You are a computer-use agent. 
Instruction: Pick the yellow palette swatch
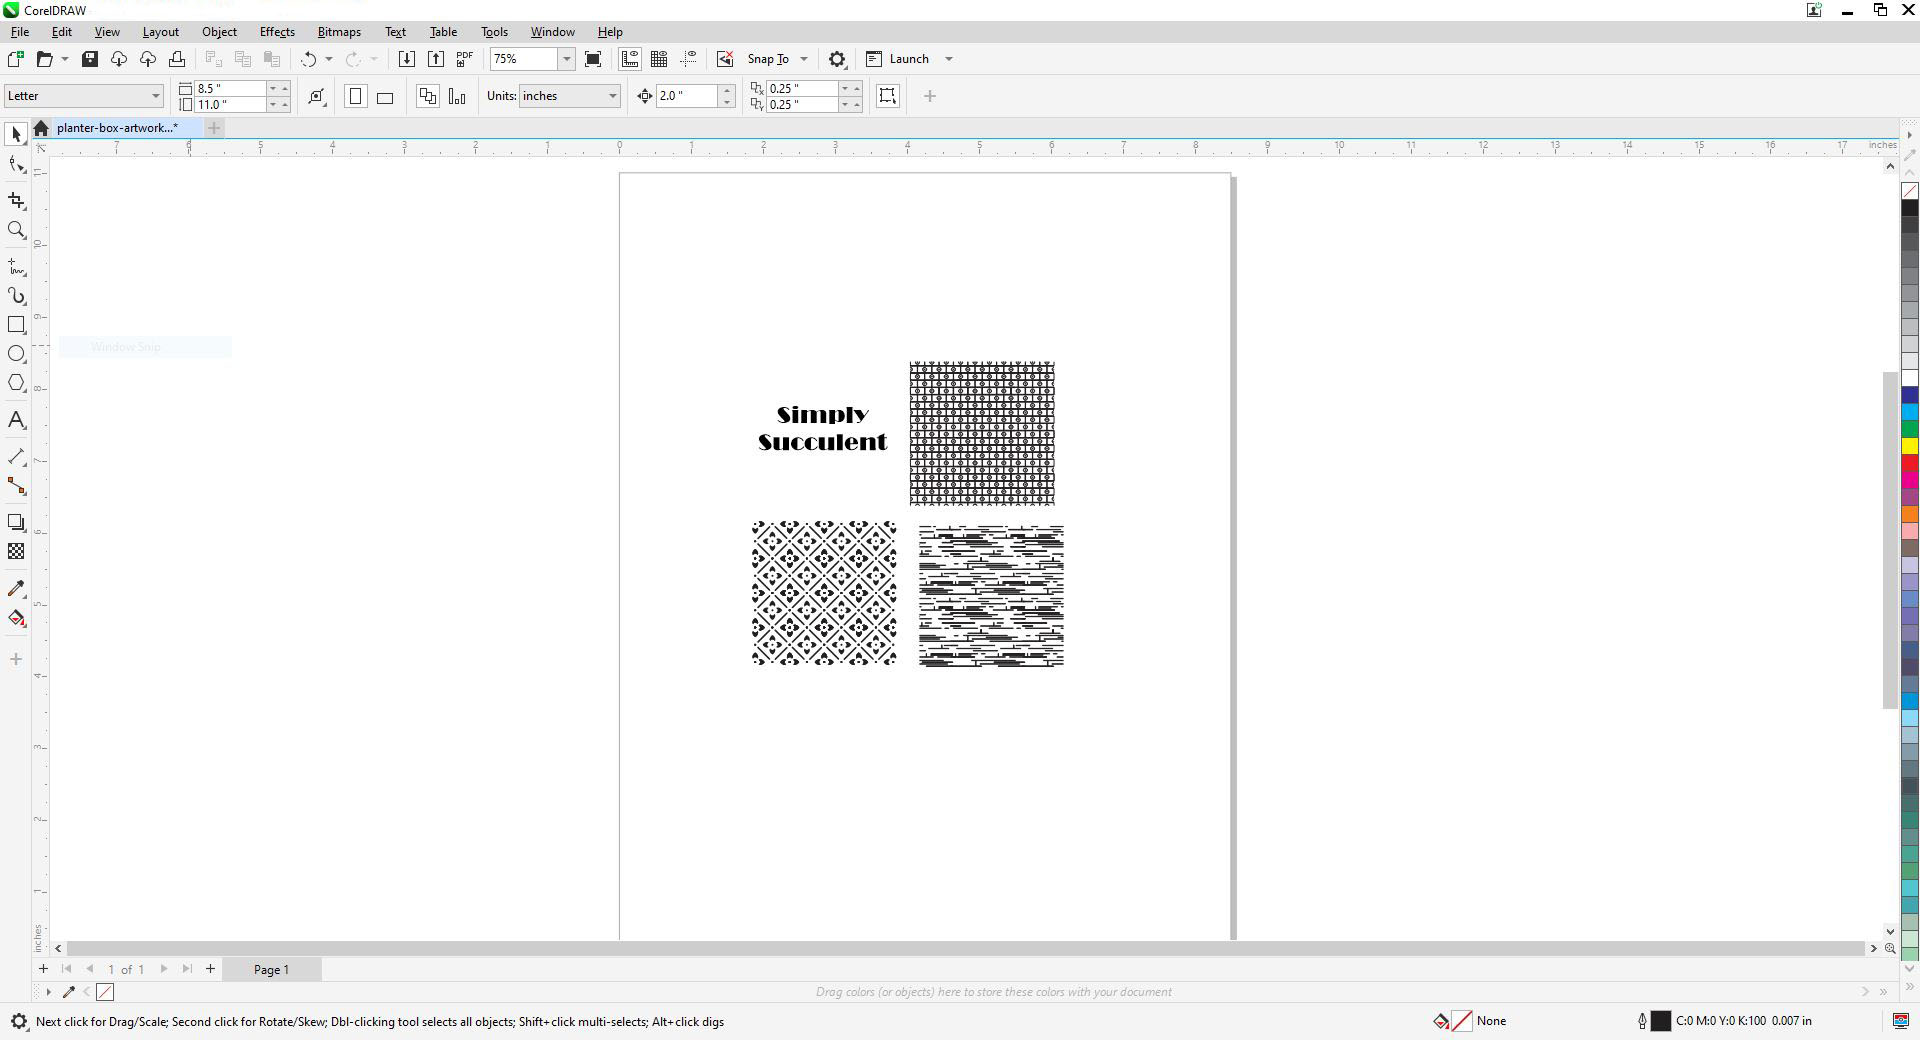1909,446
